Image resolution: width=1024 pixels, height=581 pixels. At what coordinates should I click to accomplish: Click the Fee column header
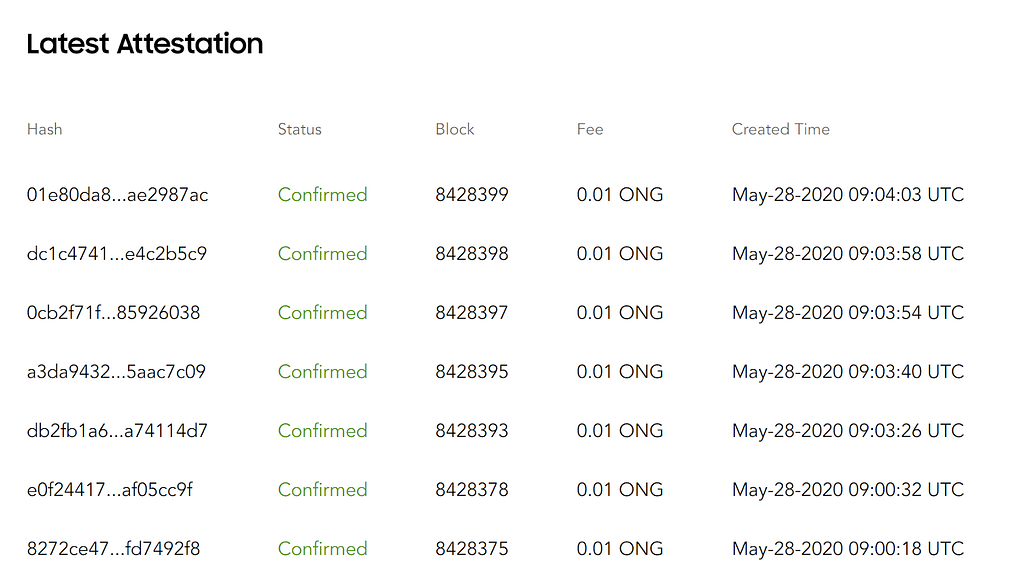(x=590, y=129)
